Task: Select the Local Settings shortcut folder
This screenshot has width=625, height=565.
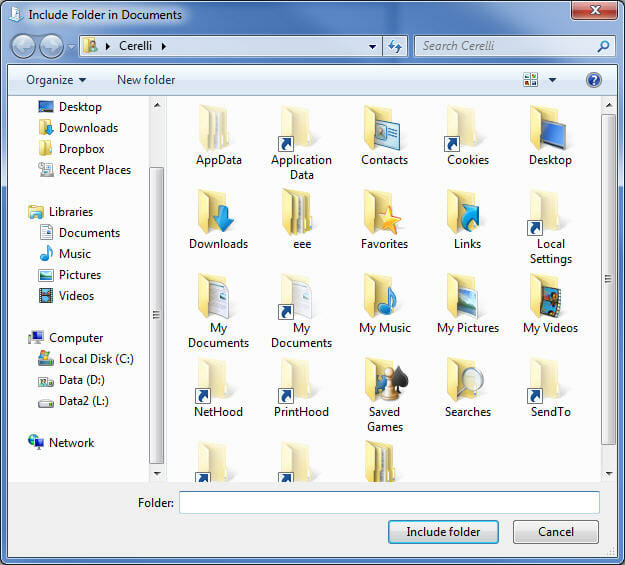Action: pos(550,226)
